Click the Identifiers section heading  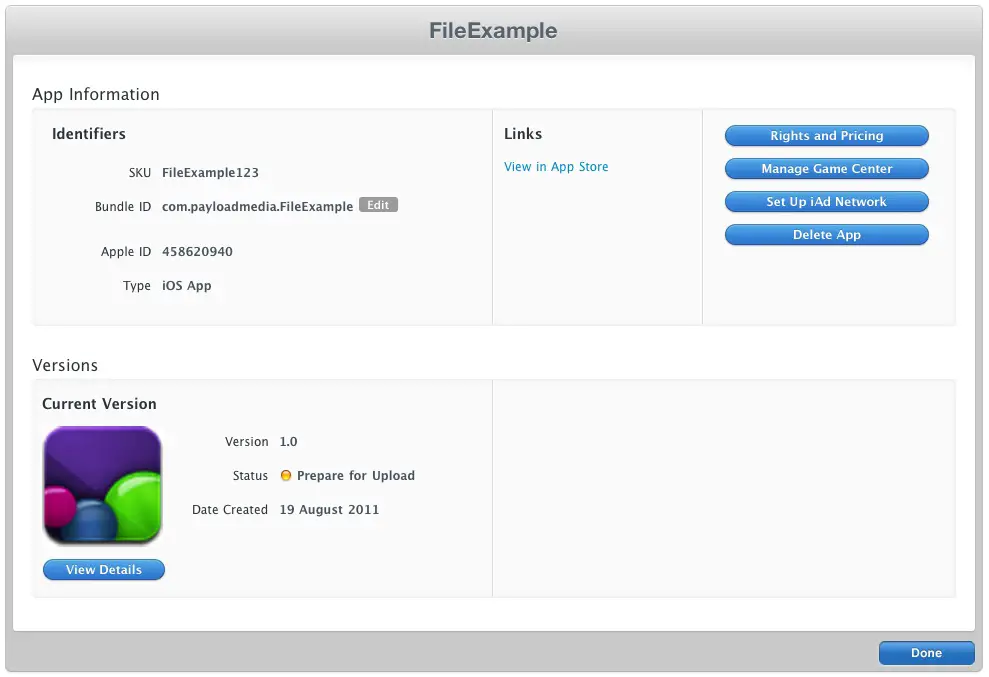89,134
